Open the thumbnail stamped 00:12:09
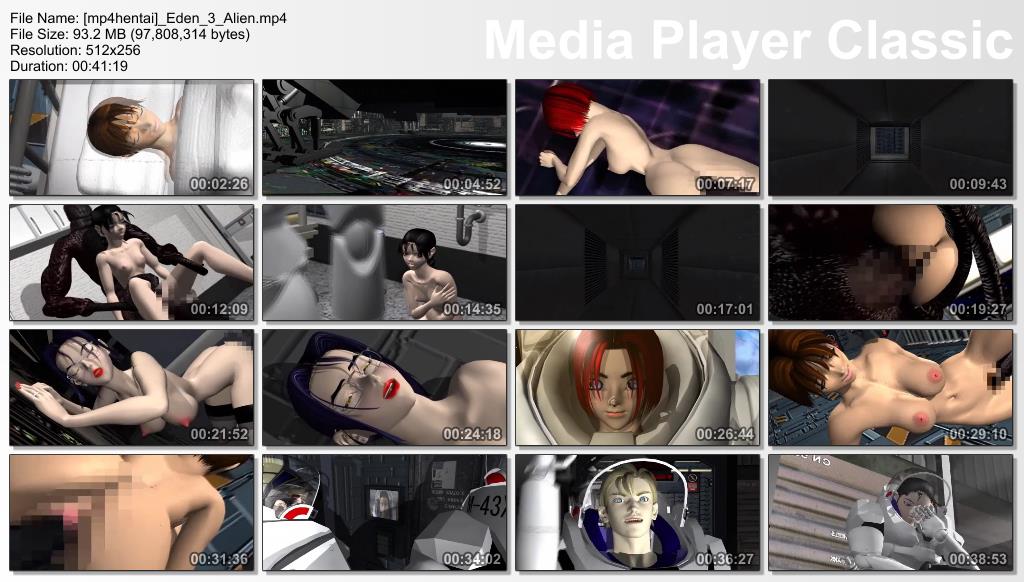The image size is (1024, 582). coord(132,263)
